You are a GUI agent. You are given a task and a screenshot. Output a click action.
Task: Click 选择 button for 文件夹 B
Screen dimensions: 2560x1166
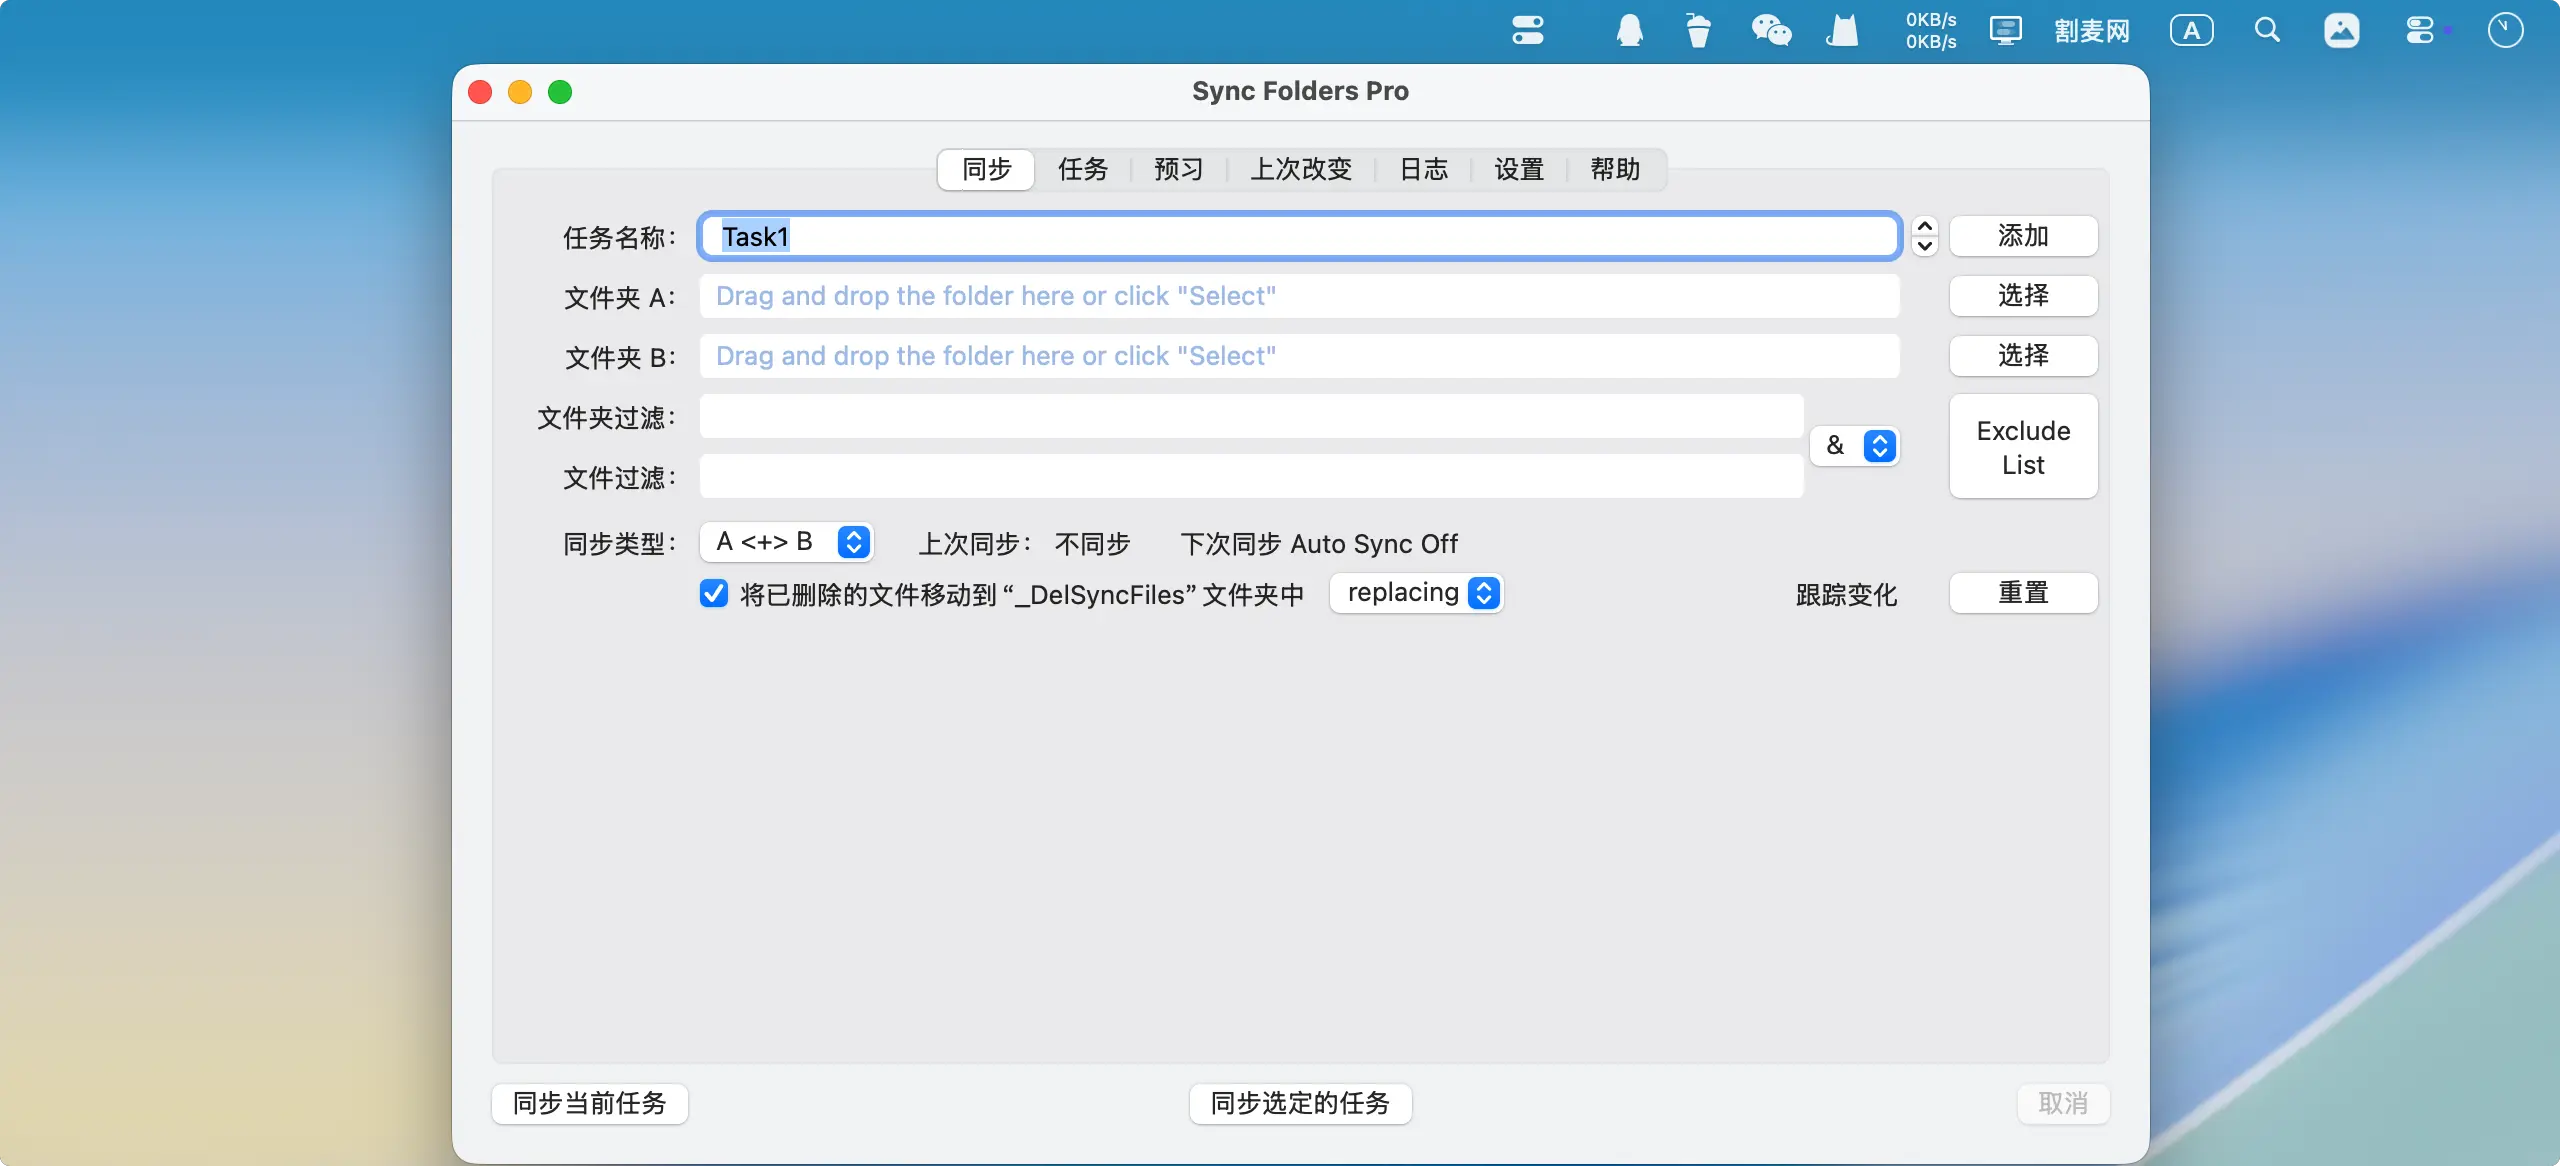pyautogui.click(x=2023, y=356)
